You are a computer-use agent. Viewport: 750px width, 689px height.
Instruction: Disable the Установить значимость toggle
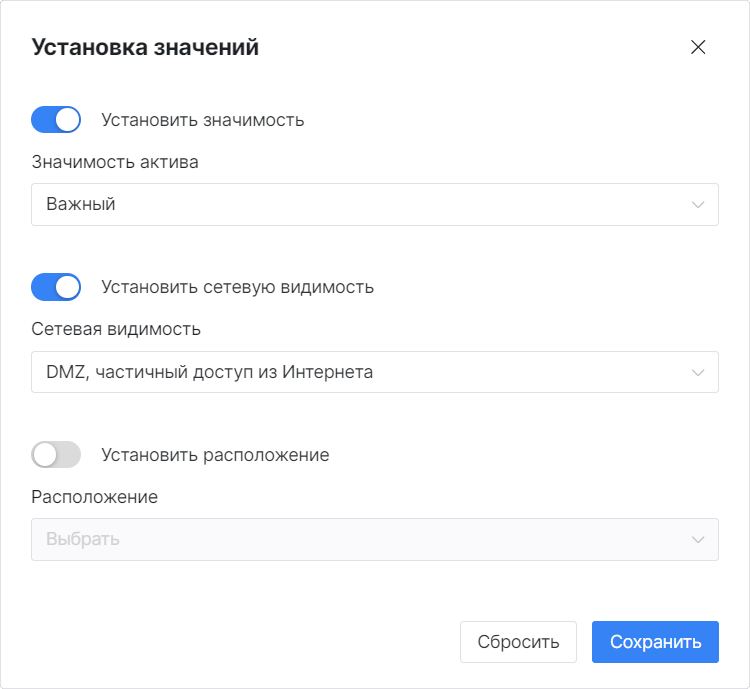click(56, 120)
